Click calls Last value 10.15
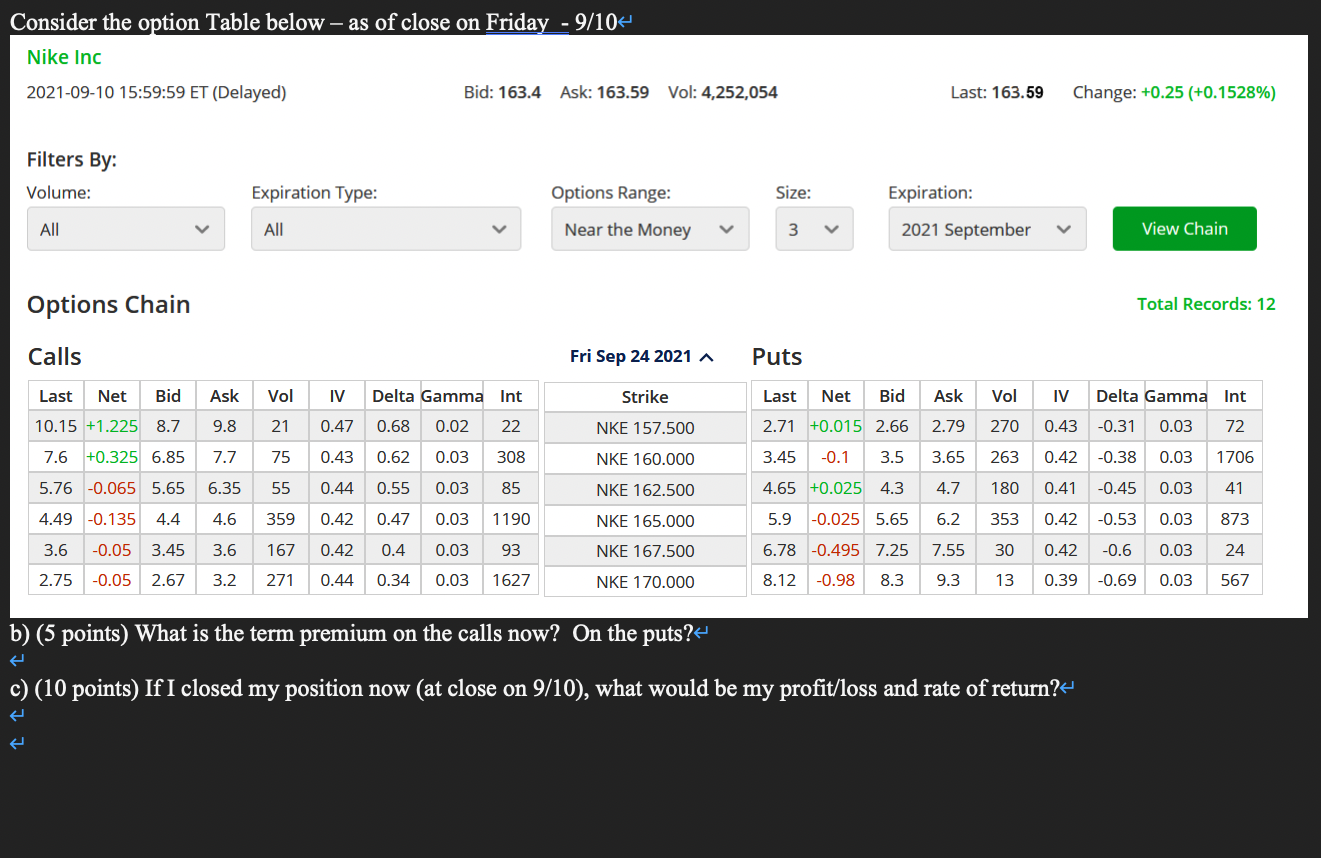This screenshot has width=1321, height=858. click(56, 426)
